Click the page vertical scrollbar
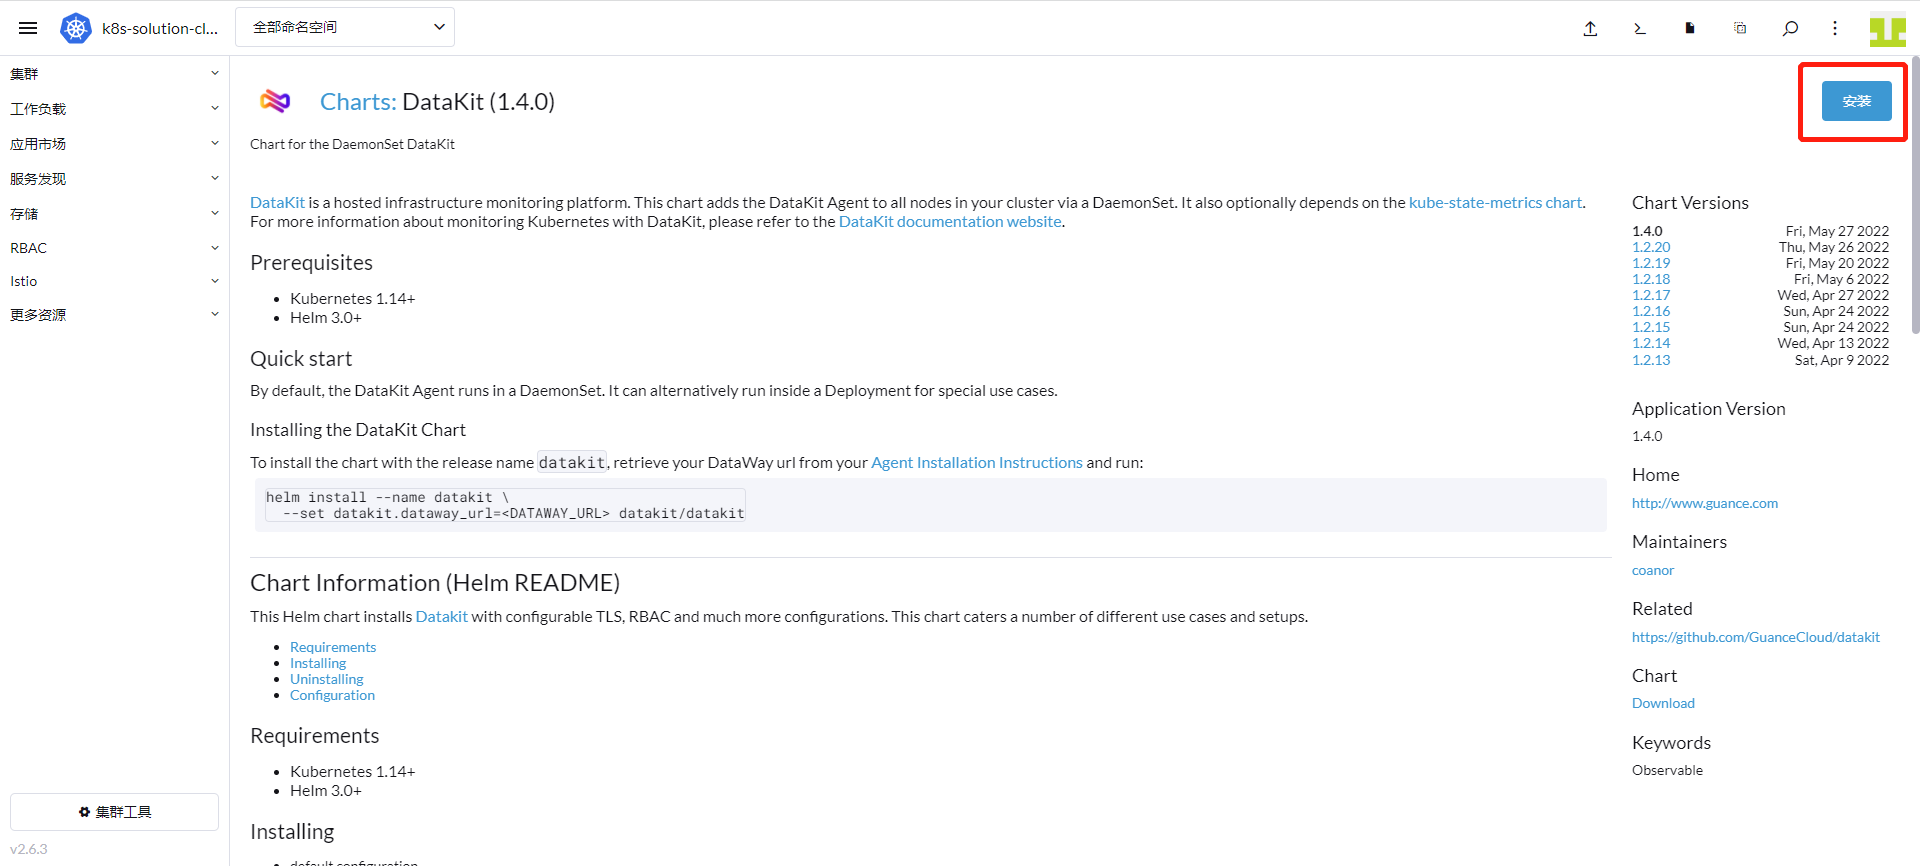Image resolution: width=1920 pixels, height=866 pixels. [1915, 195]
